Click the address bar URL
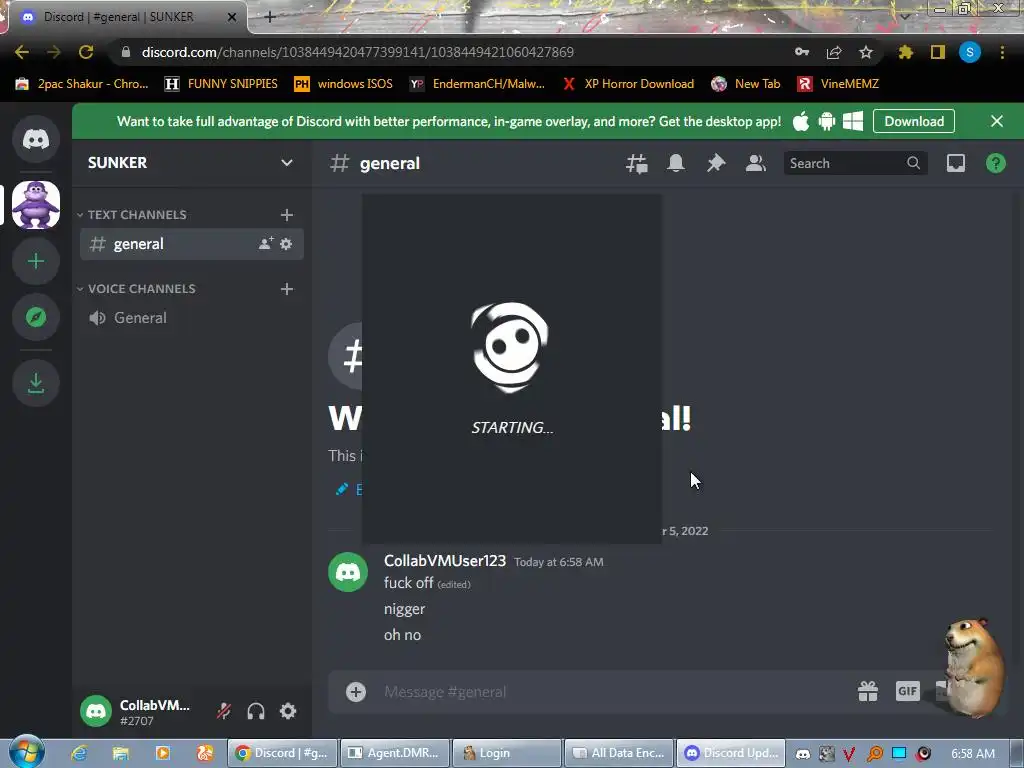Screen dimensions: 1024x768 [x=357, y=52]
